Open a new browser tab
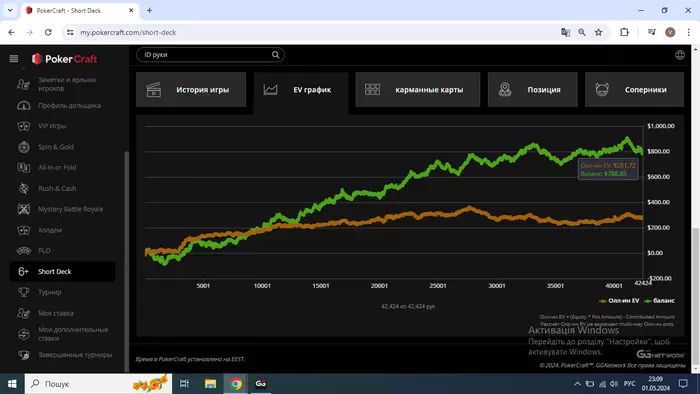 [x=150, y=10]
